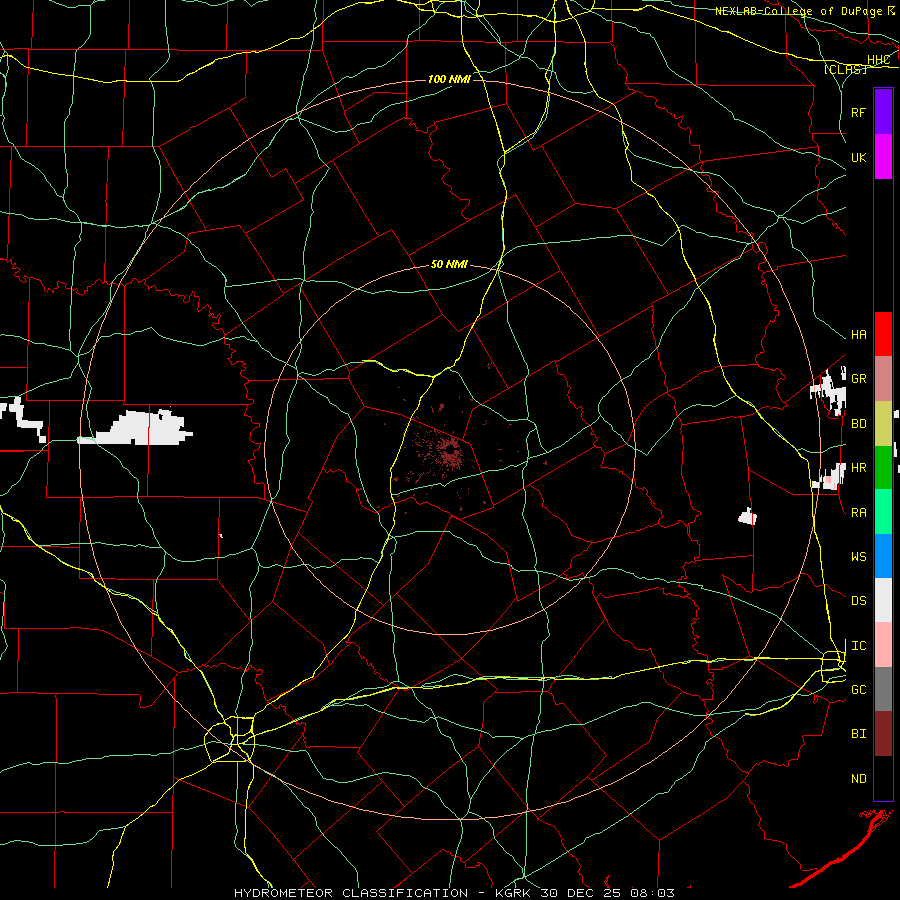Click the 'RF' legend label

pos(858,112)
